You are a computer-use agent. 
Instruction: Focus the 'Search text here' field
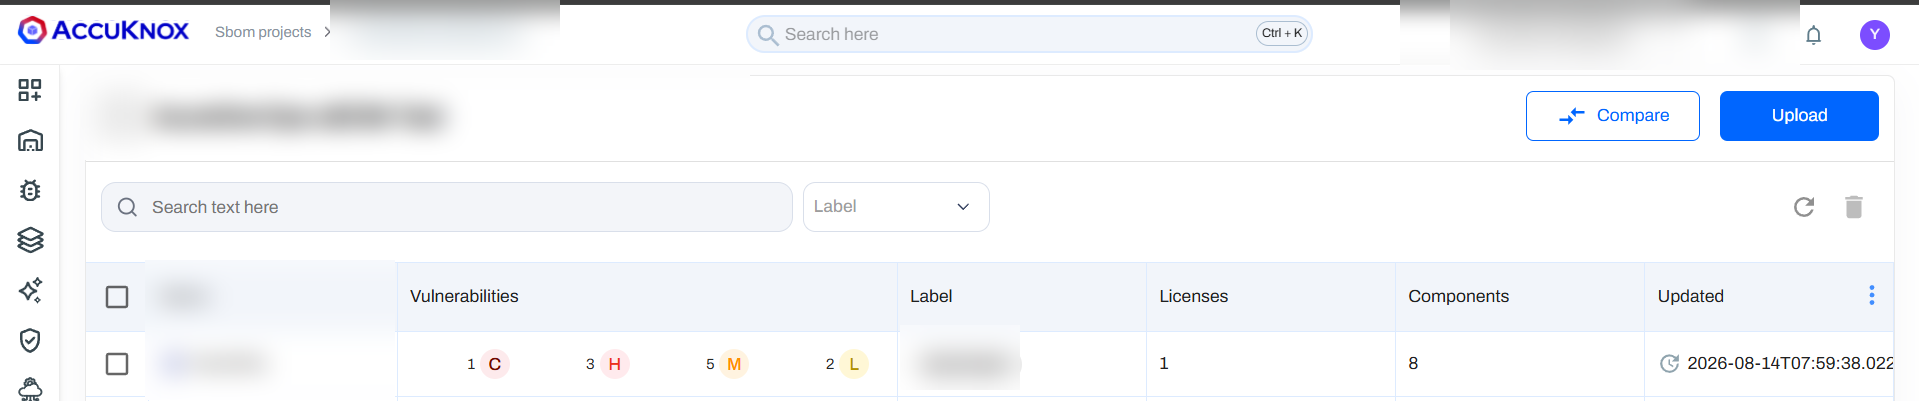click(x=447, y=207)
